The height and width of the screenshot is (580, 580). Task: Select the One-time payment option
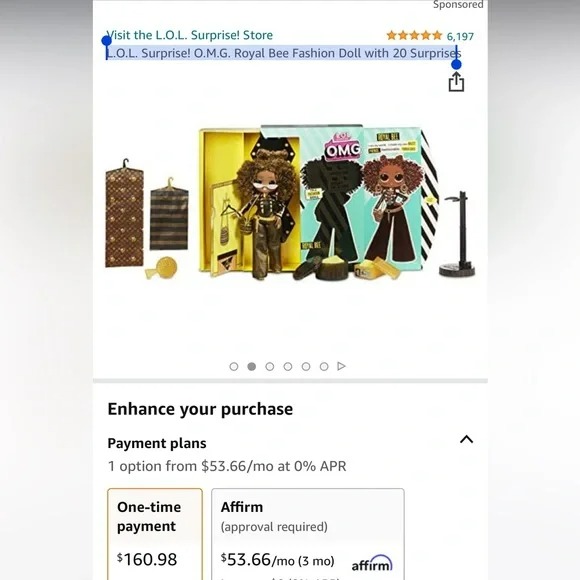(155, 534)
